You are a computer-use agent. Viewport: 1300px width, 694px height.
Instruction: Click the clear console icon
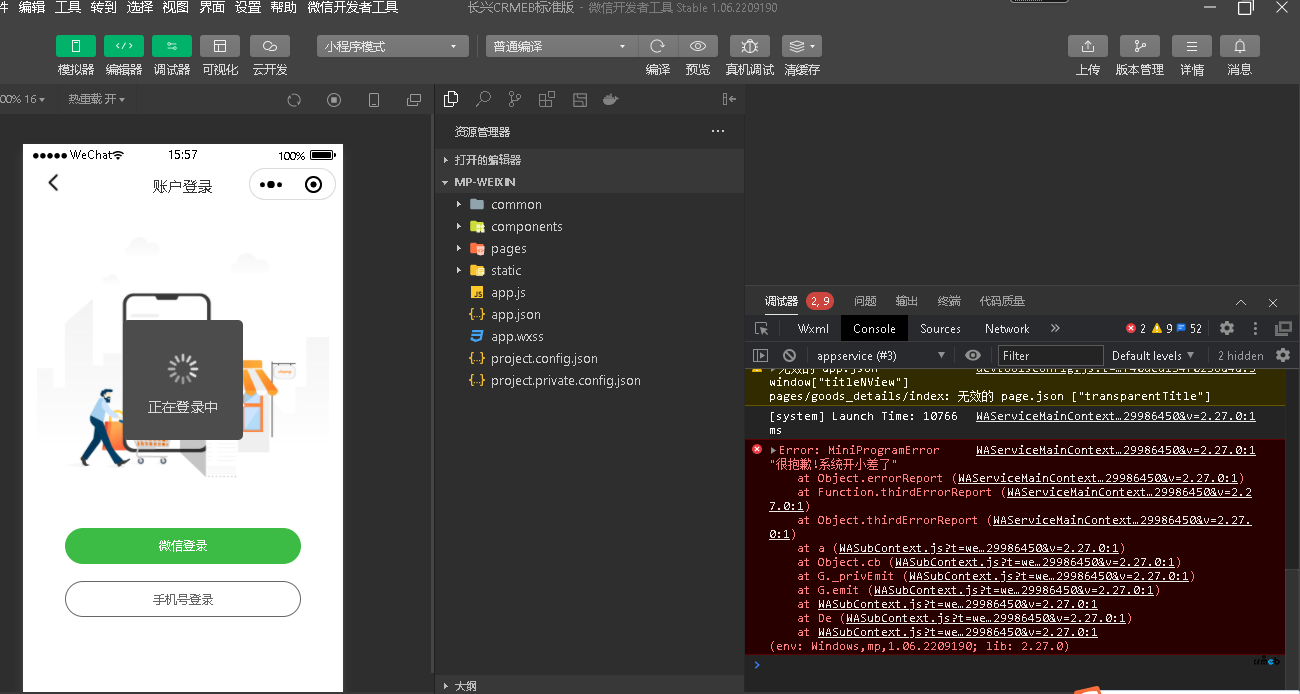pyautogui.click(x=789, y=355)
